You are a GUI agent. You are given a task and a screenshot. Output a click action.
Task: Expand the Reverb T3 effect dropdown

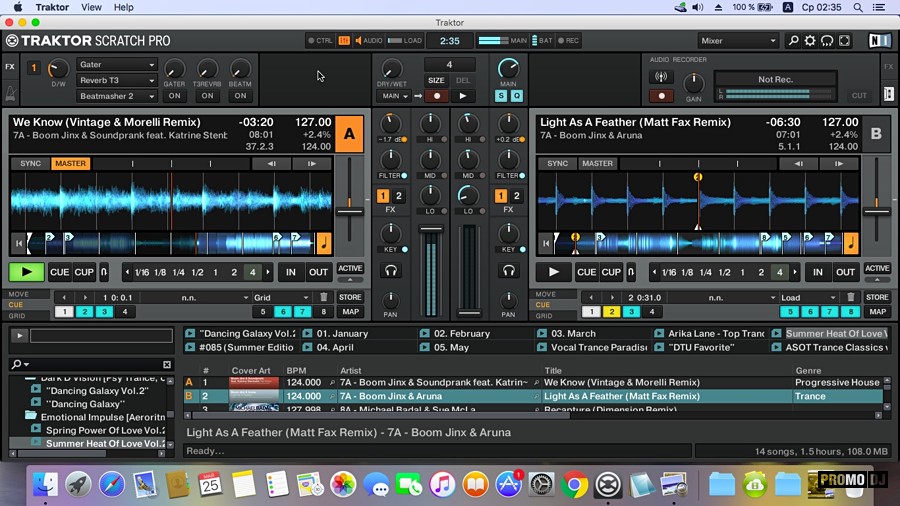(x=117, y=81)
